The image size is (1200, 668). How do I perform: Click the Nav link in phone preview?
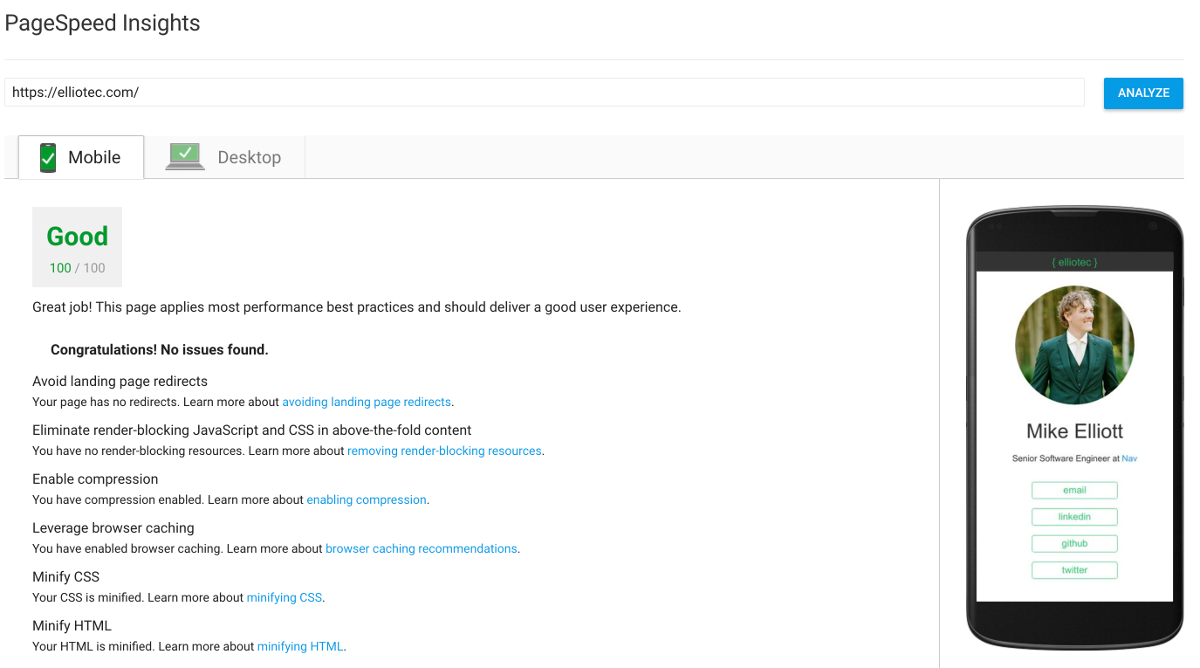[1129, 458]
